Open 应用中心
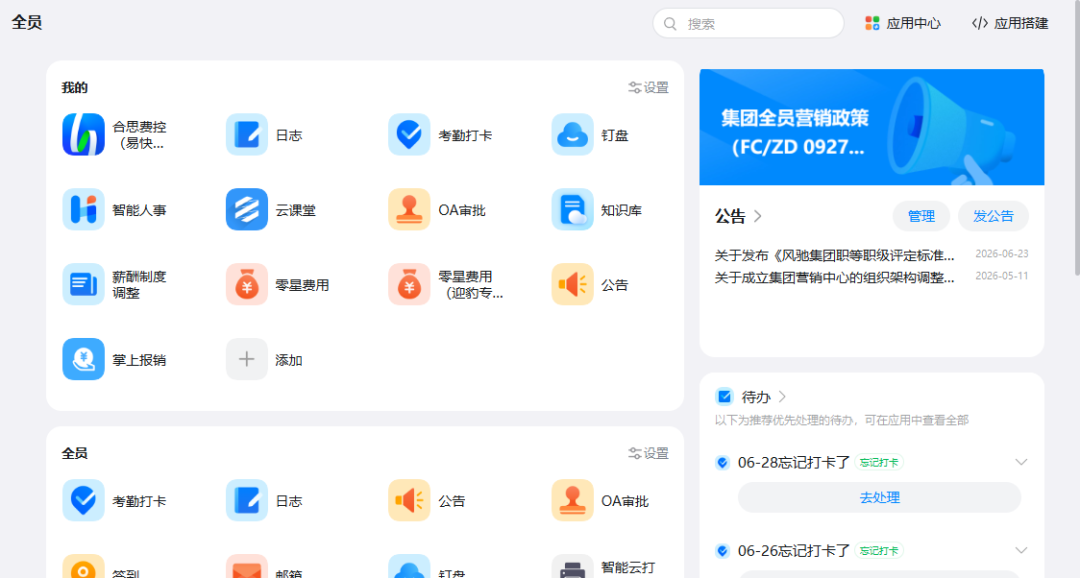Image resolution: width=1080 pixels, height=578 pixels. 903,23
